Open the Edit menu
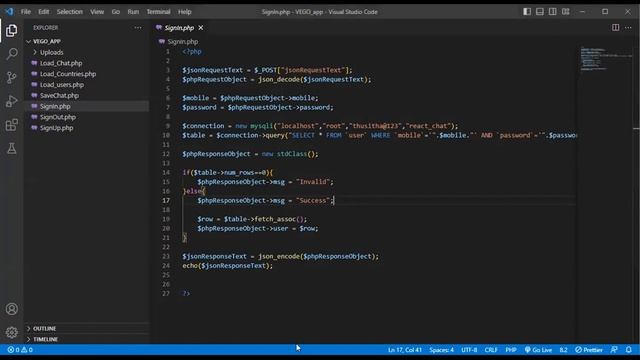The width and height of the screenshot is (640, 360). pyautogui.click(x=44, y=12)
